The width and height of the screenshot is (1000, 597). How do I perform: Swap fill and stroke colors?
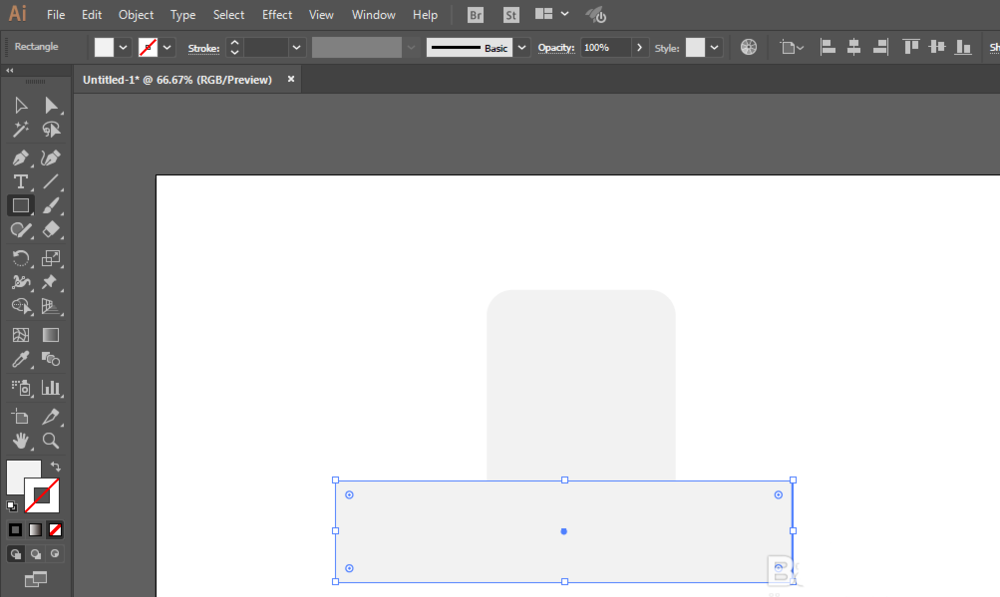coord(55,466)
